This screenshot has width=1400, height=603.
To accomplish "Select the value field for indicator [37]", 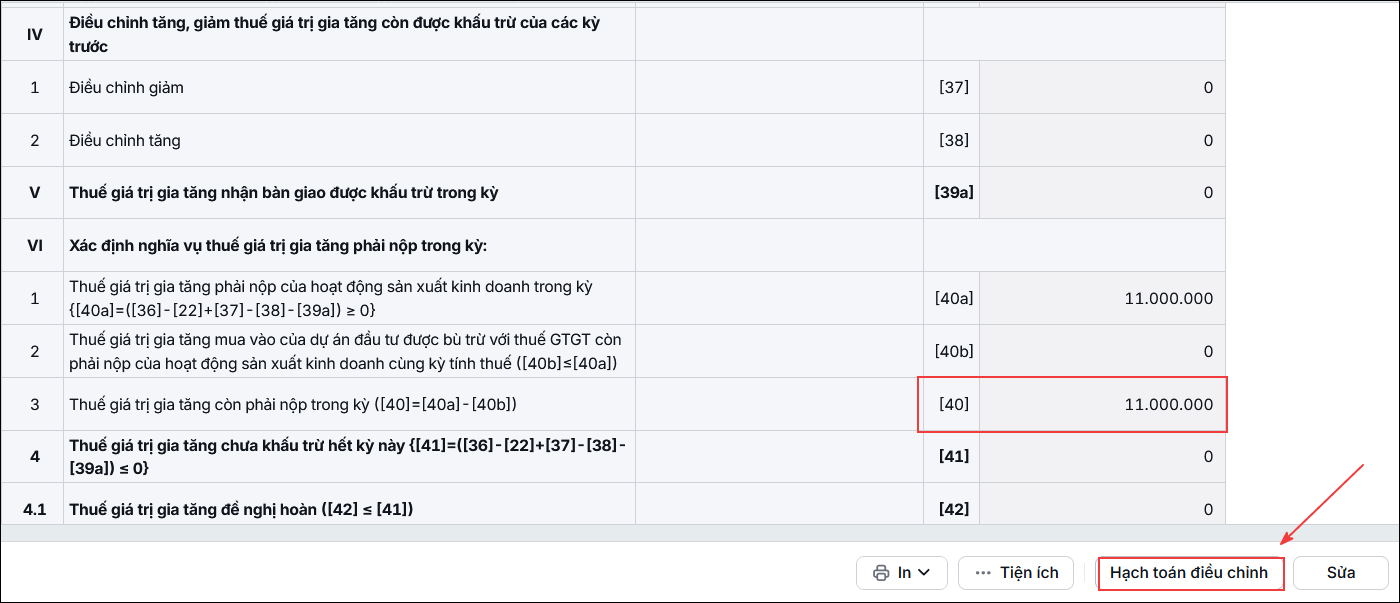I will 1102,87.
